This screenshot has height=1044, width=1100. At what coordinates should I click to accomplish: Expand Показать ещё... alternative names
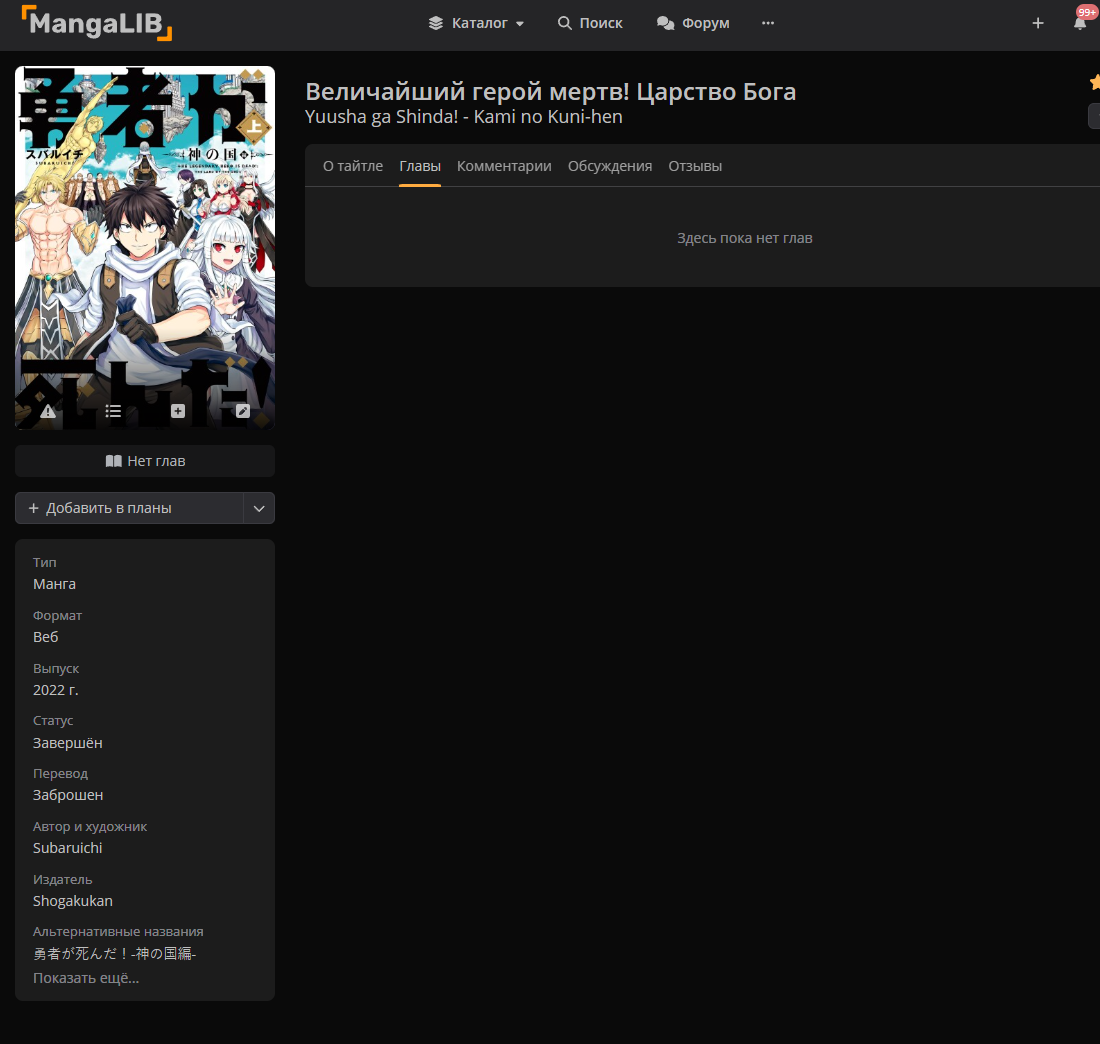[x=86, y=978]
